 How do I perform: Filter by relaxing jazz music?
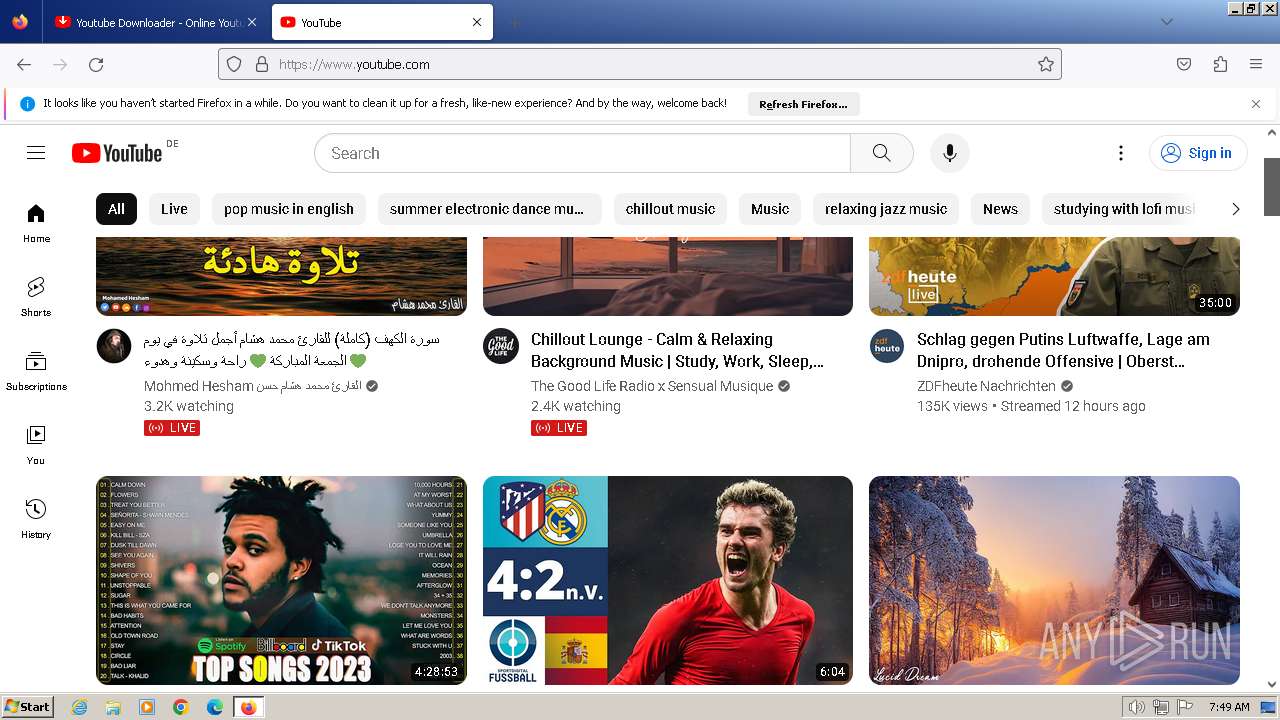coord(886,209)
